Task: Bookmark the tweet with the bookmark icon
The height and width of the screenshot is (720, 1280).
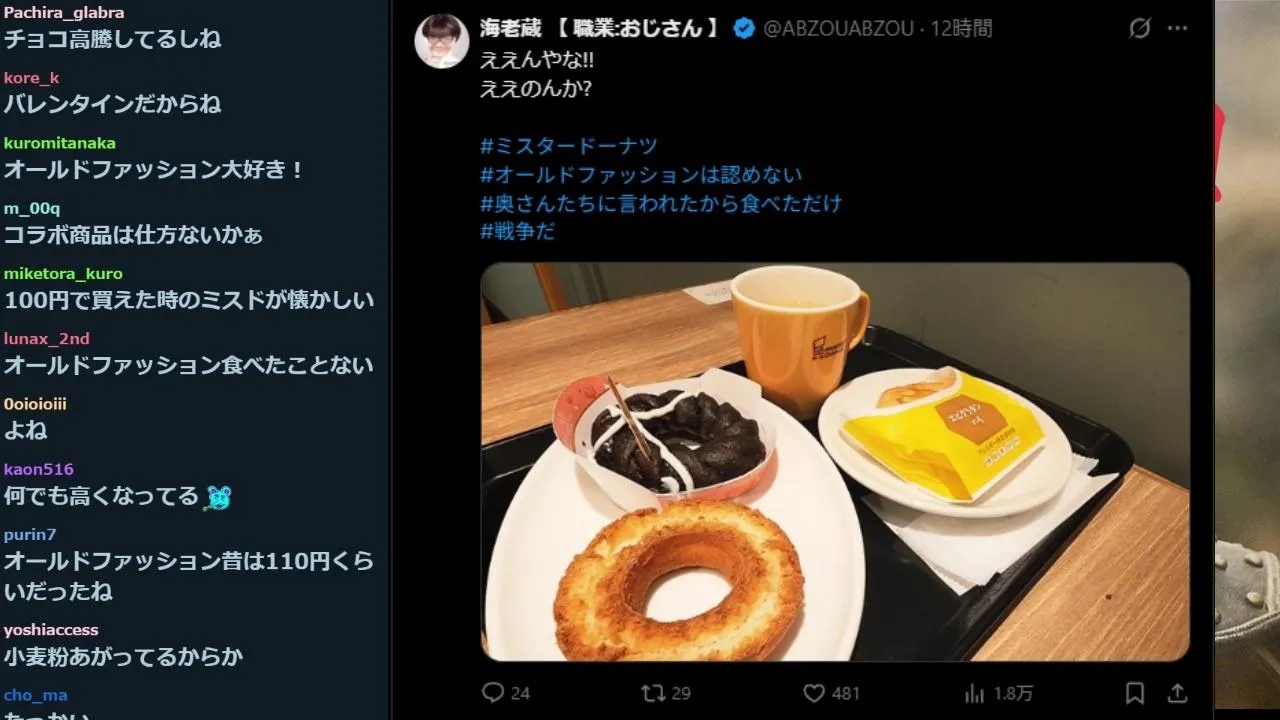Action: tap(1135, 692)
